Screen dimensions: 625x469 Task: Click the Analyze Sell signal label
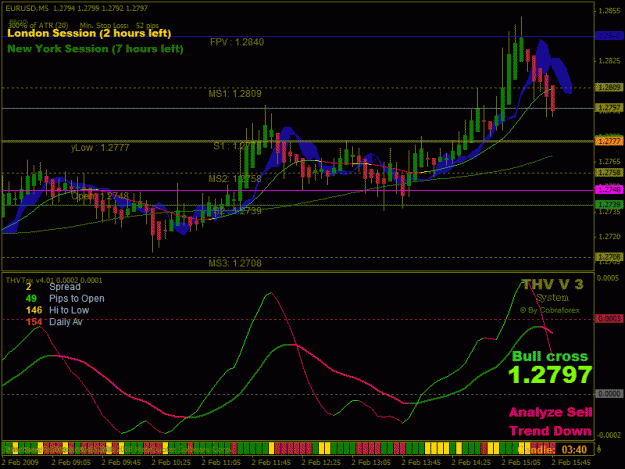point(550,412)
